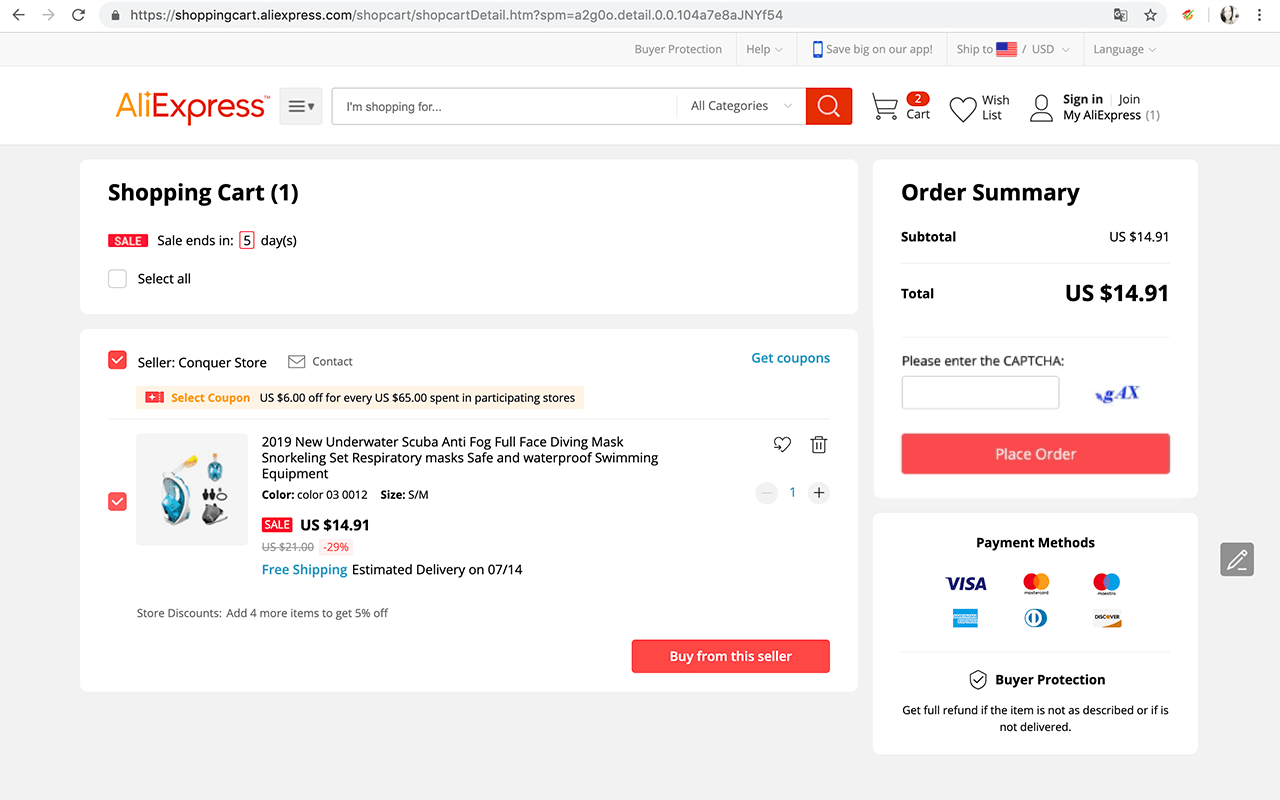The image size is (1280, 800).
Task: Click the browser forward arrow
Action: (48, 15)
